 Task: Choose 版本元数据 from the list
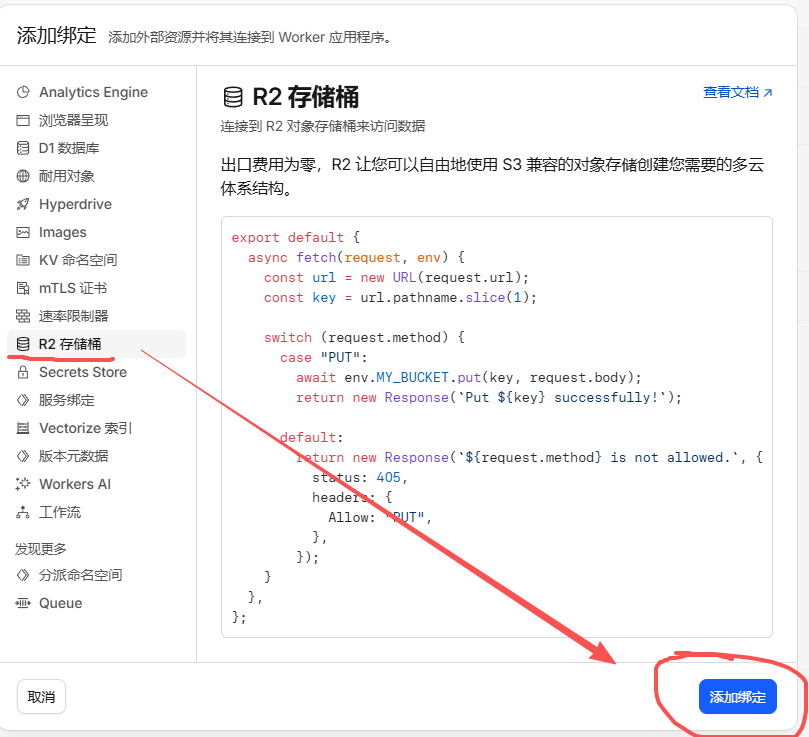[73, 456]
